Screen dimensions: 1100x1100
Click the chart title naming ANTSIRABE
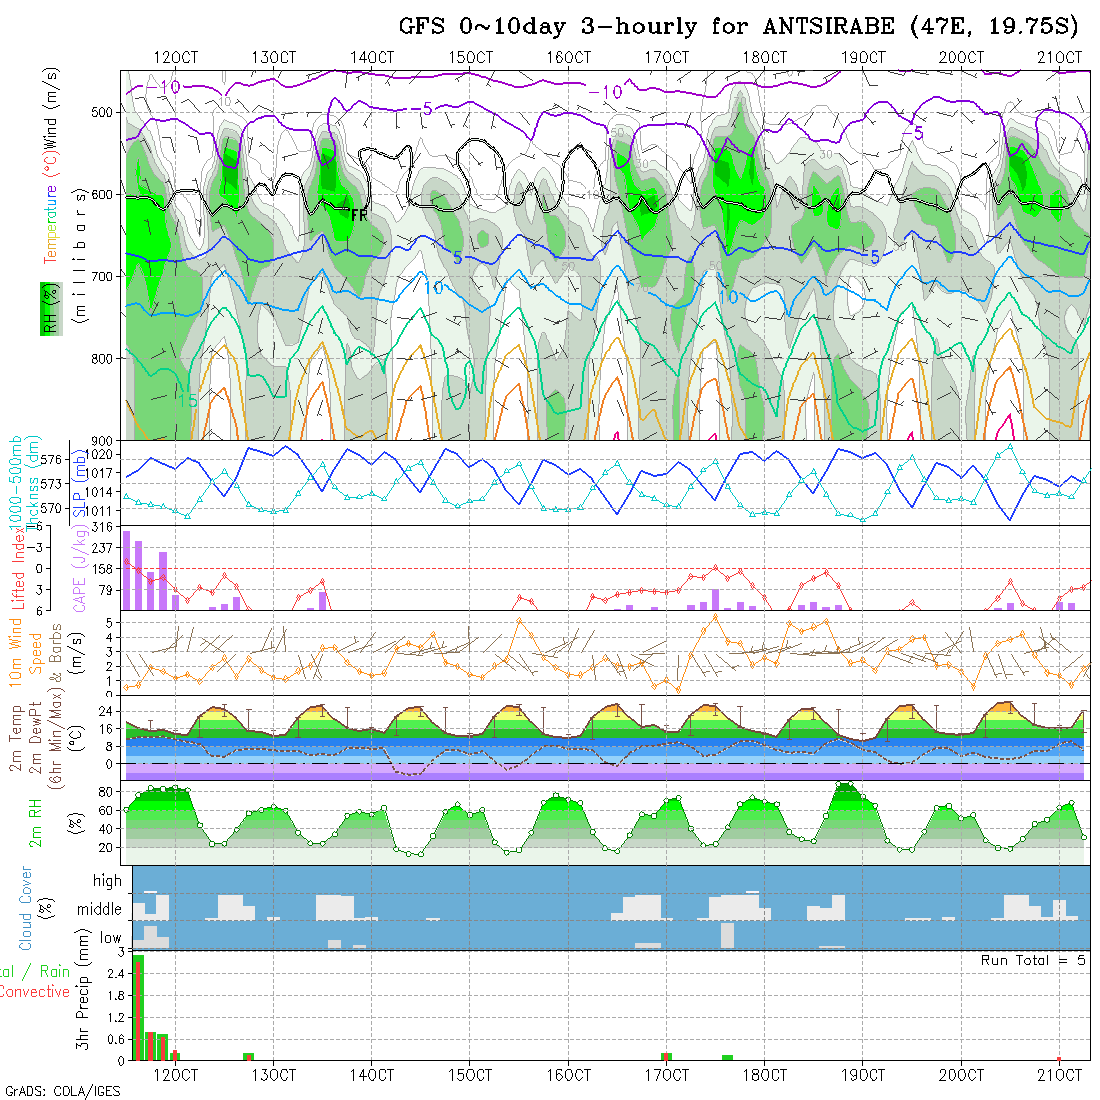739,26
